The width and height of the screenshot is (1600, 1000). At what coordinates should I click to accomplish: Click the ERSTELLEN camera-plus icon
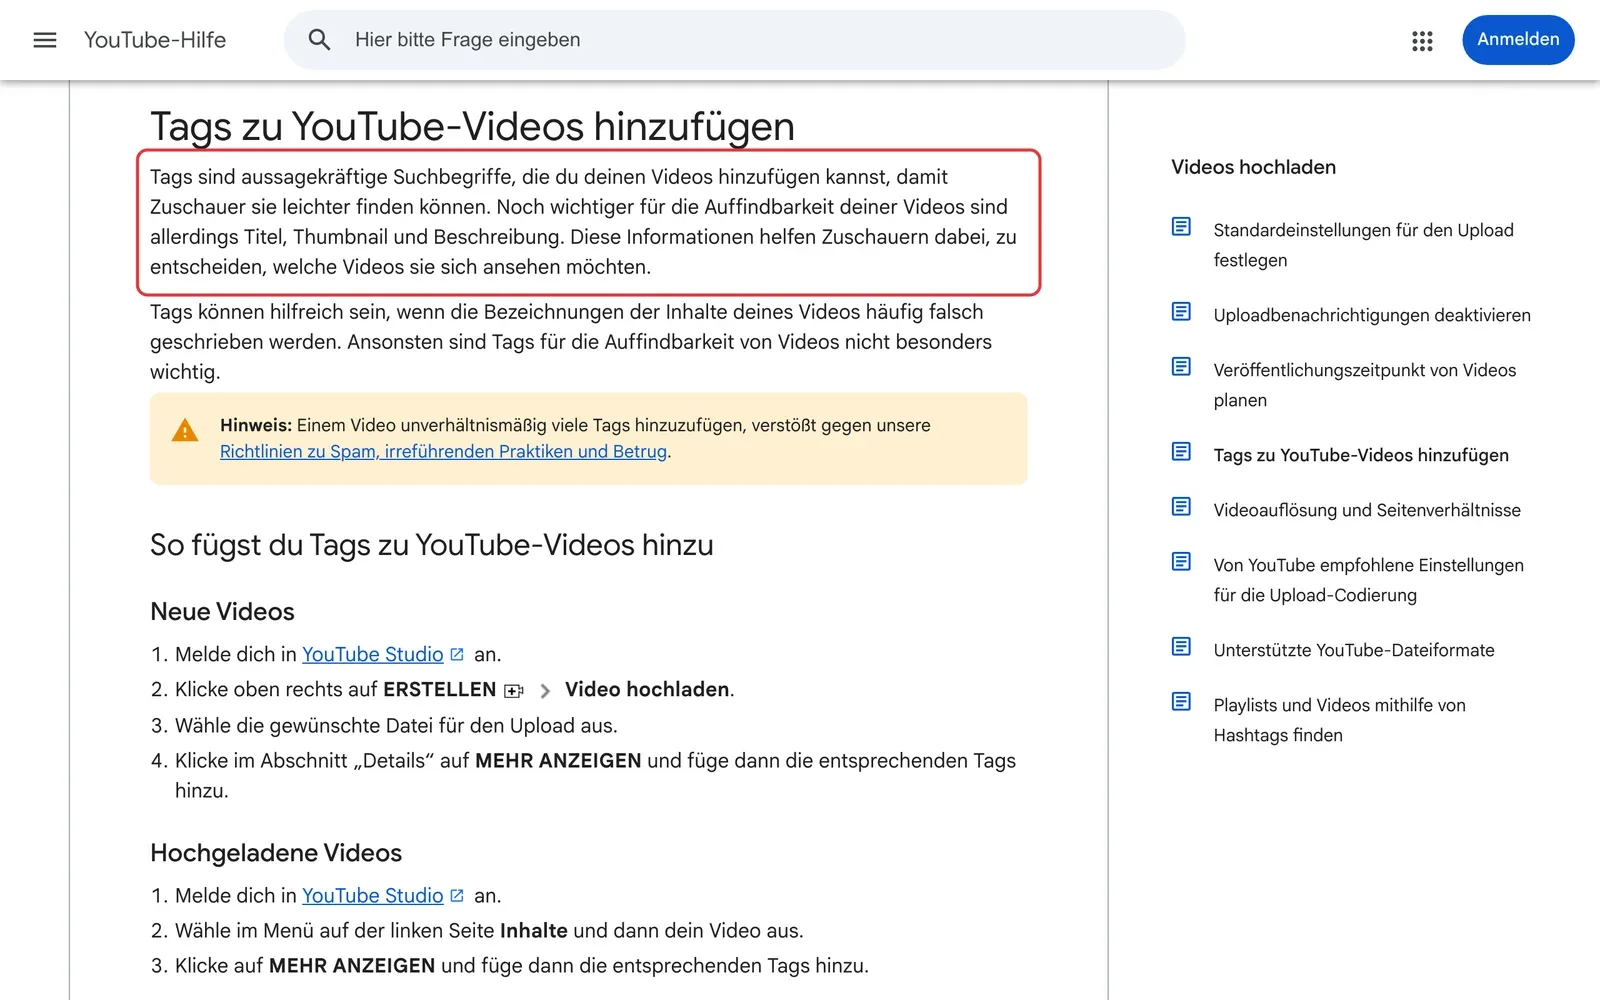point(514,691)
